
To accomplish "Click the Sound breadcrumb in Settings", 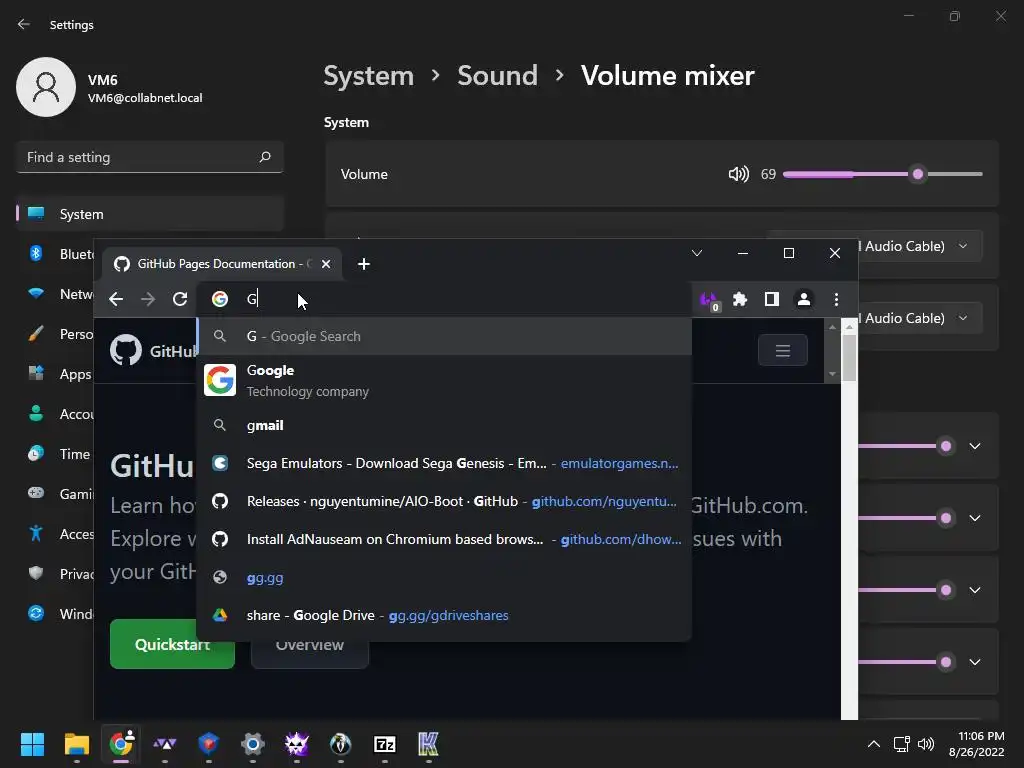I will click(x=498, y=76).
